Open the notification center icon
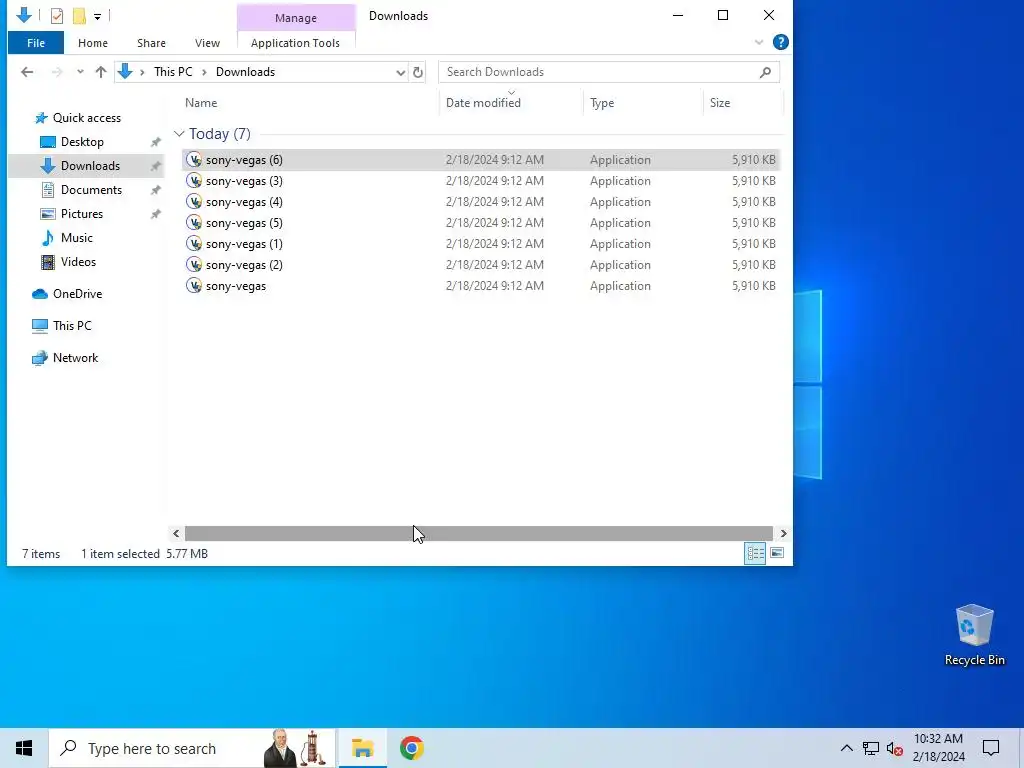Viewport: 1024px width, 768px height. (991, 748)
